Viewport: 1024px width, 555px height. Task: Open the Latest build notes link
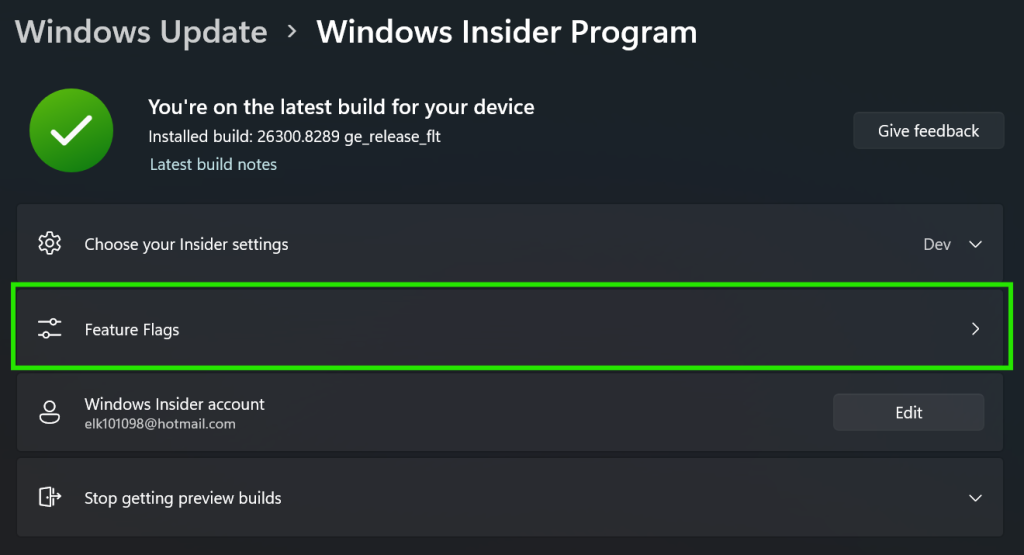(213, 164)
